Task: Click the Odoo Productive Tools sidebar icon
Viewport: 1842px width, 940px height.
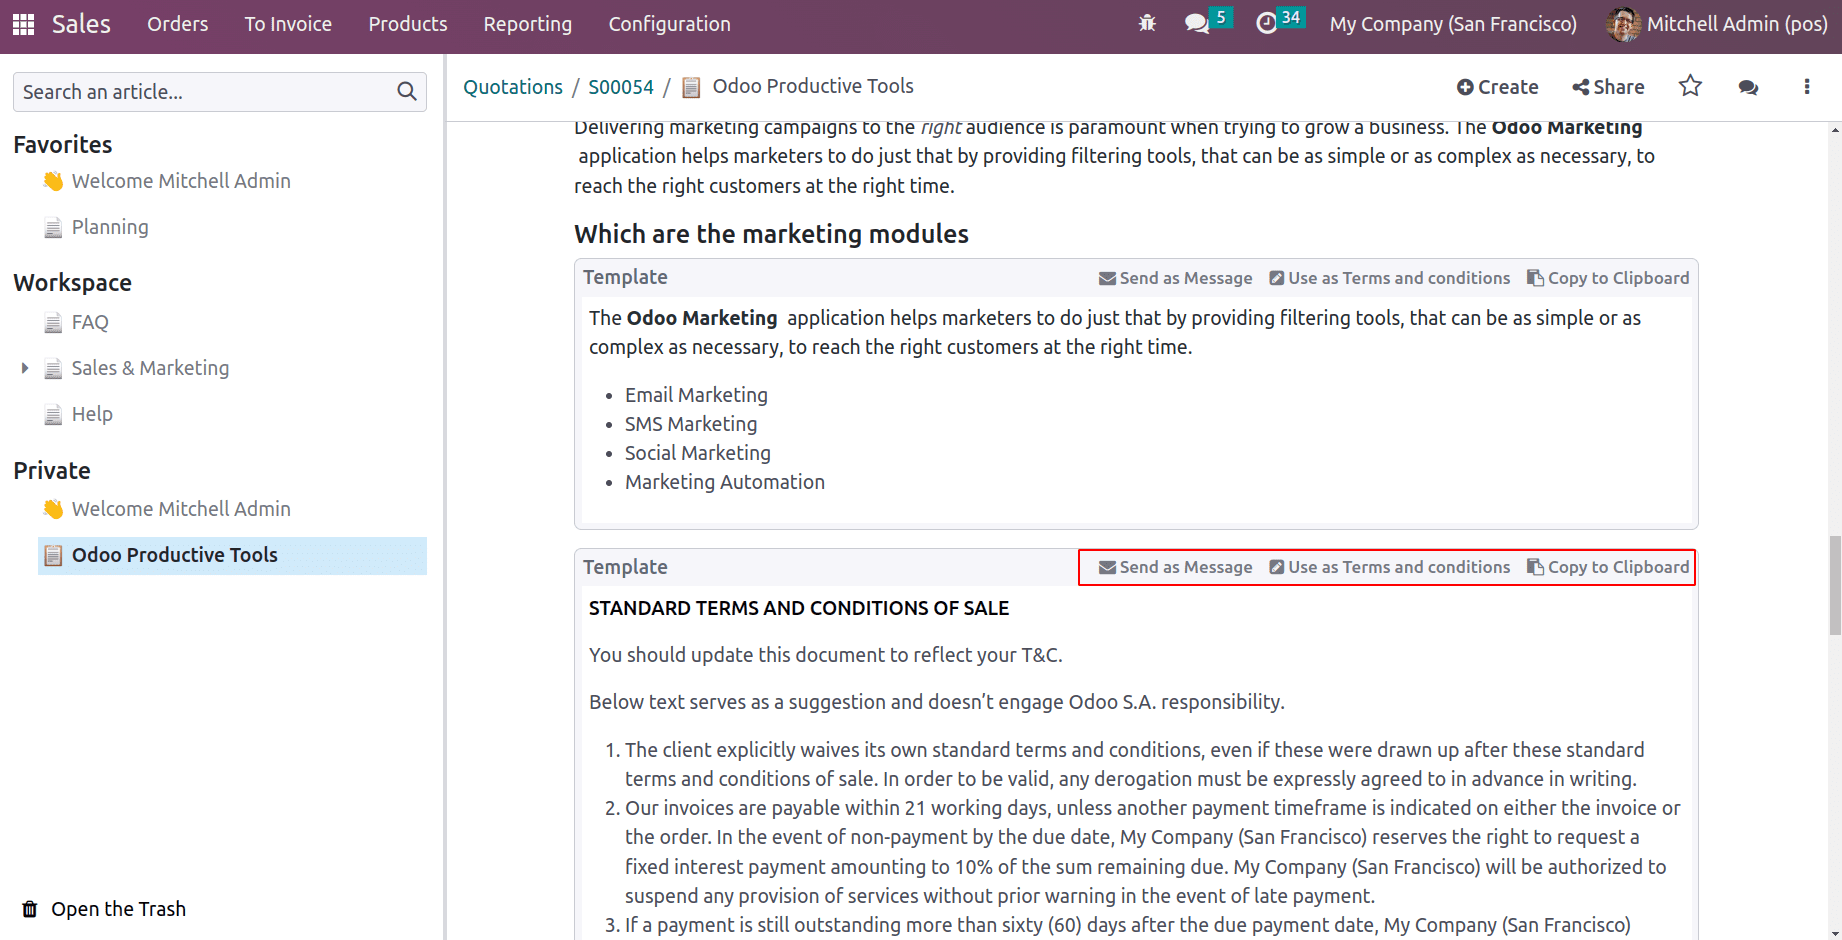Action: point(53,556)
